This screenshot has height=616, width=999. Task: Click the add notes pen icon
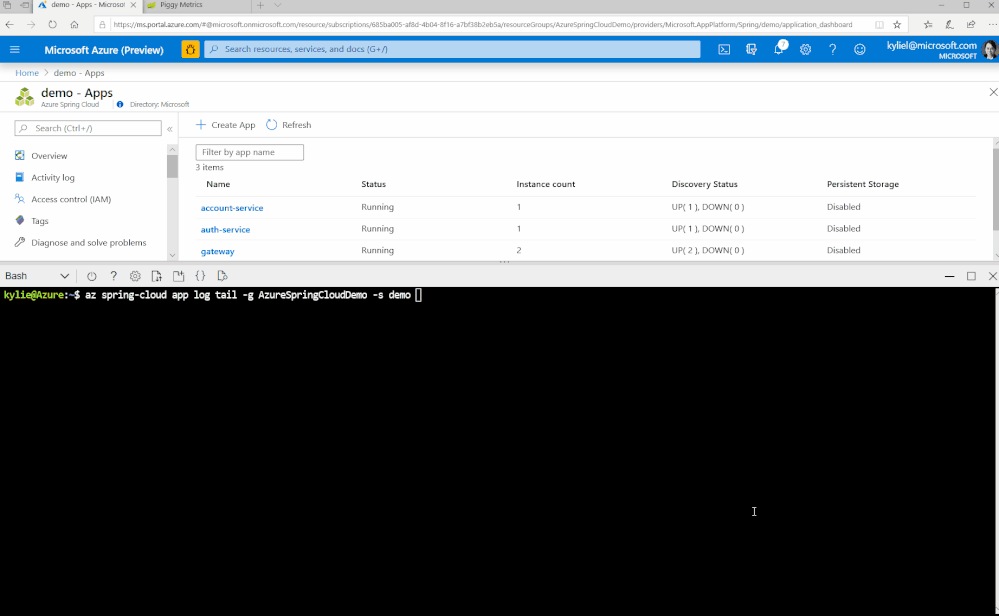949,25
